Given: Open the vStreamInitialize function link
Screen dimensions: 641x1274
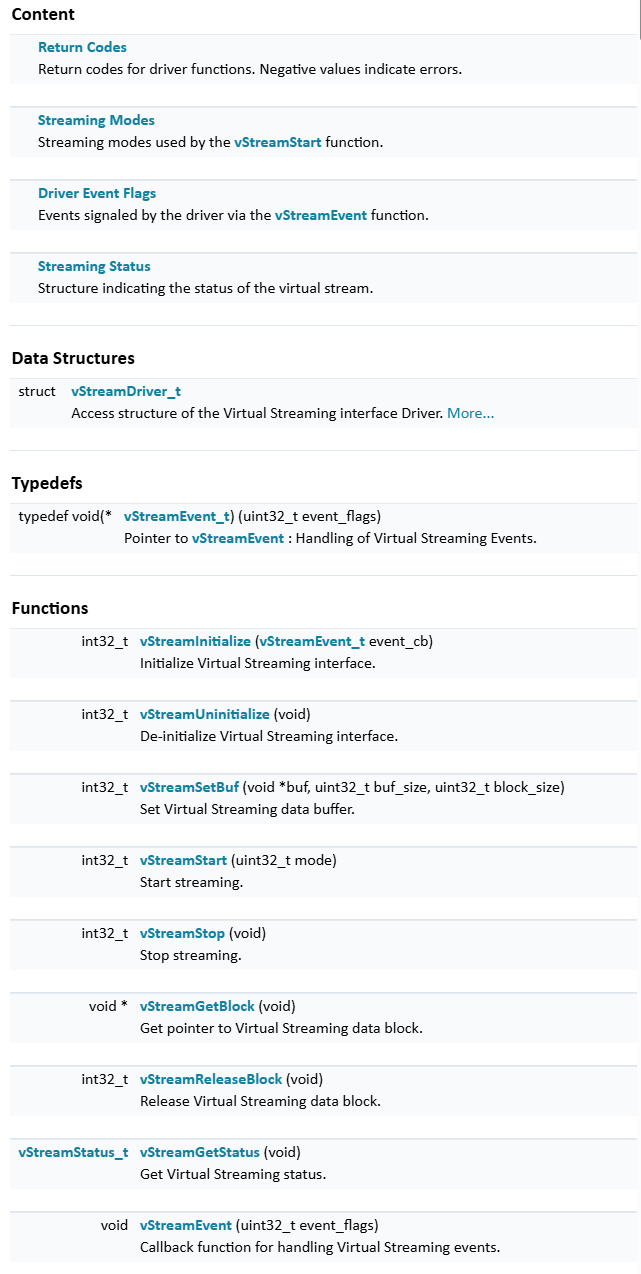Looking at the screenshot, I should (x=195, y=641).
